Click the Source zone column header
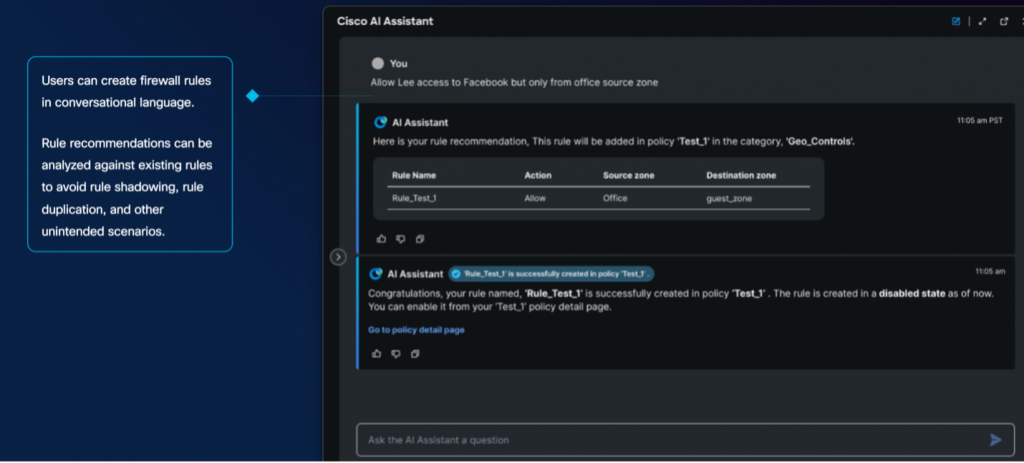The width and height of the screenshot is (1024, 463). pos(632,175)
